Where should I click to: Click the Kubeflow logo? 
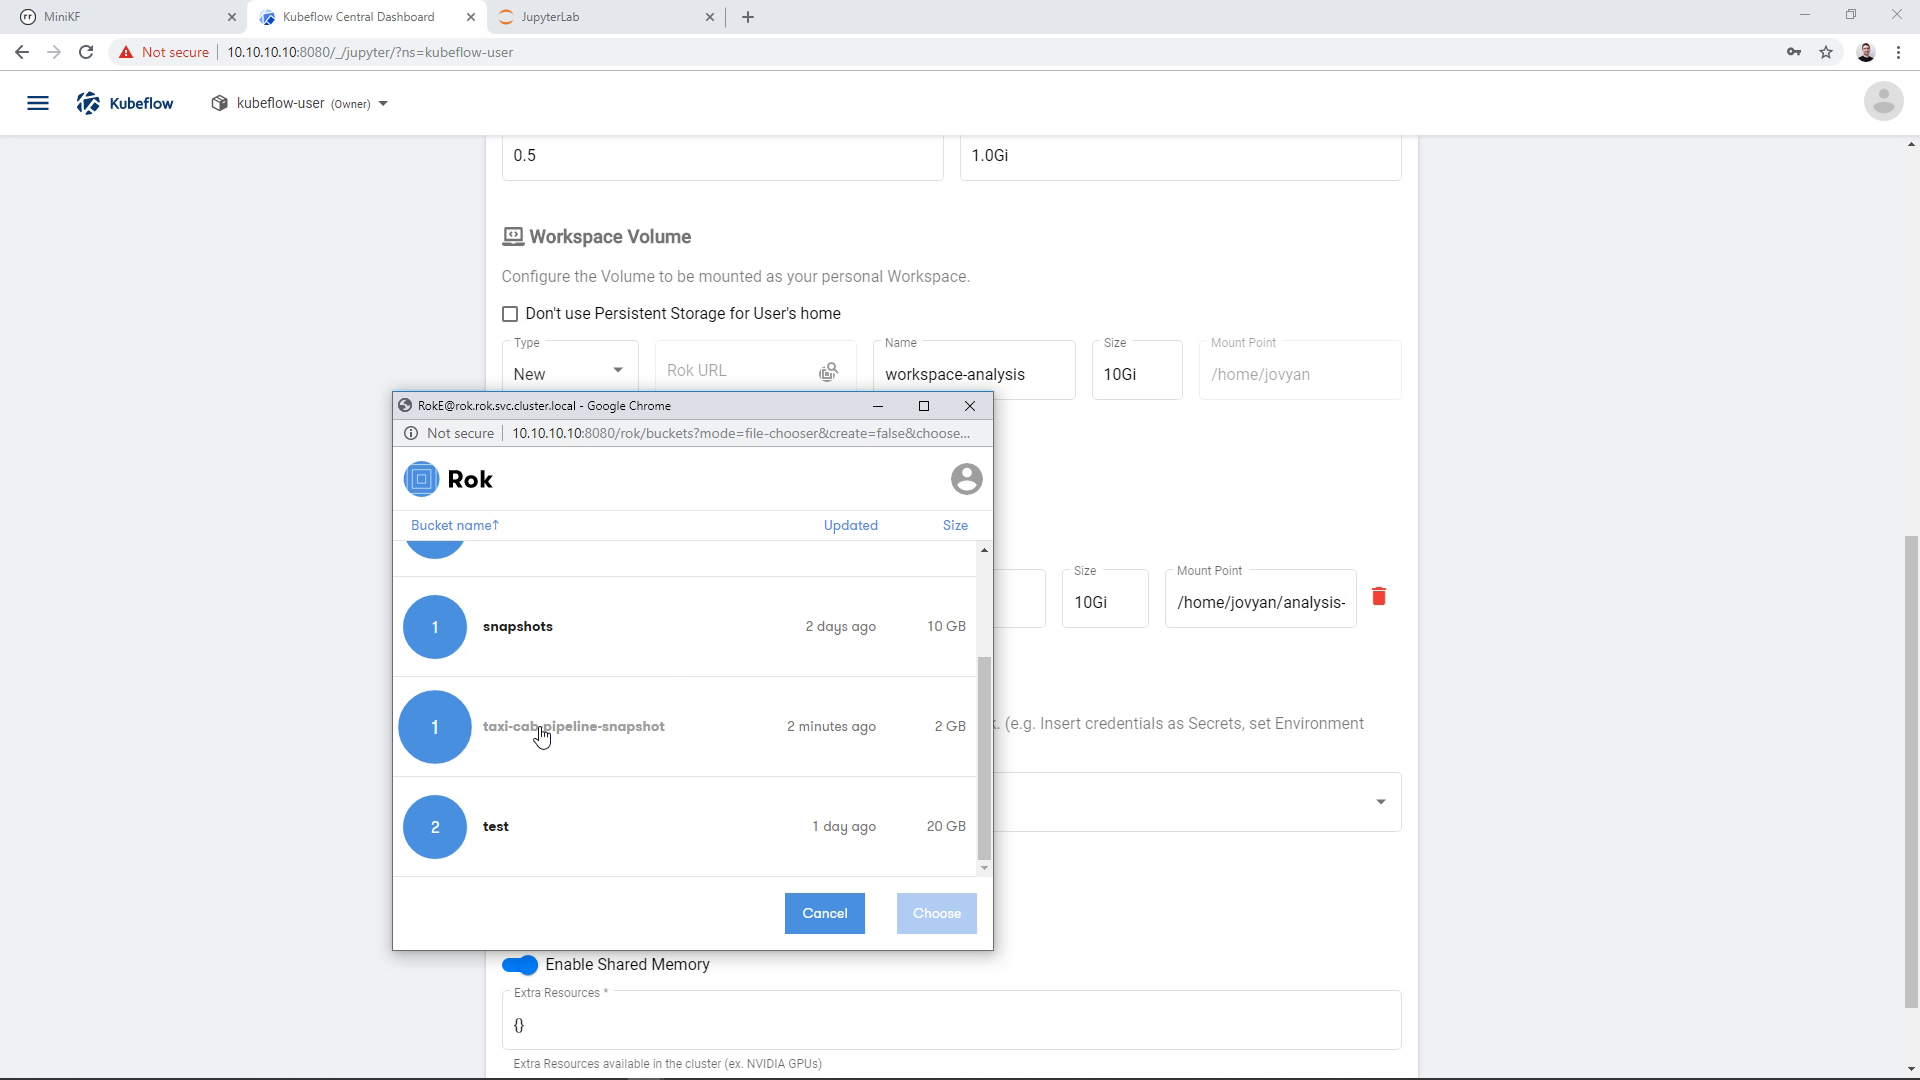125,103
